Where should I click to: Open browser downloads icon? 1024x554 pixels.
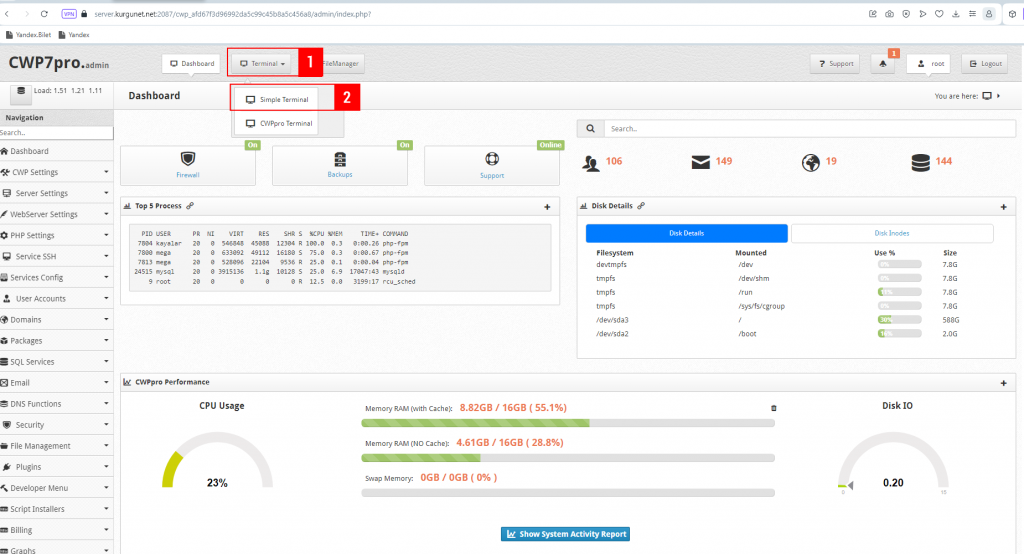(x=955, y=14)
